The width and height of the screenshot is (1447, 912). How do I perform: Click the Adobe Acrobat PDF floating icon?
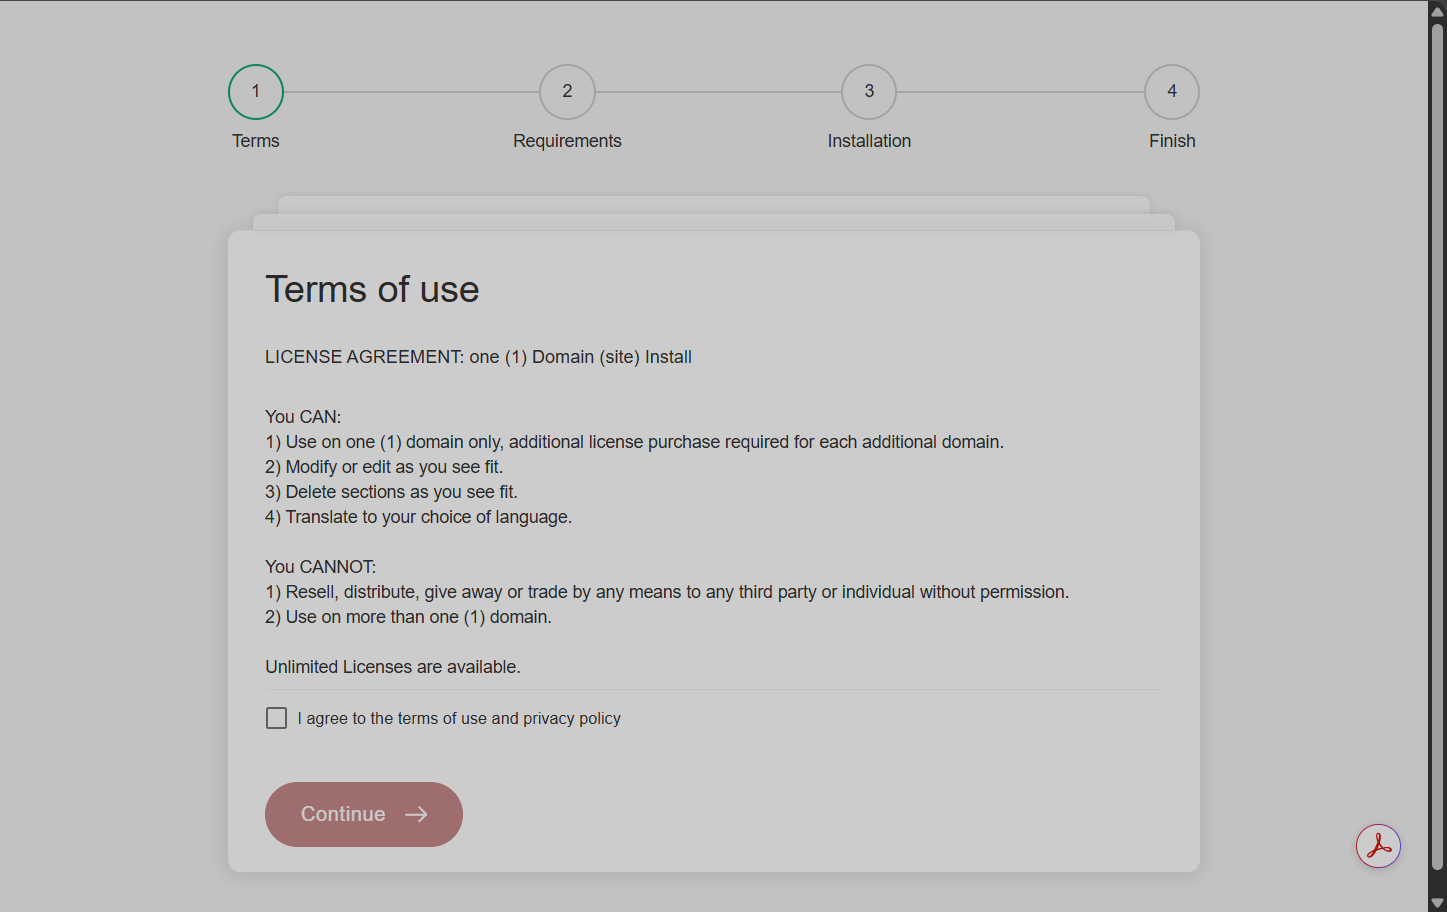point(1378,846)
